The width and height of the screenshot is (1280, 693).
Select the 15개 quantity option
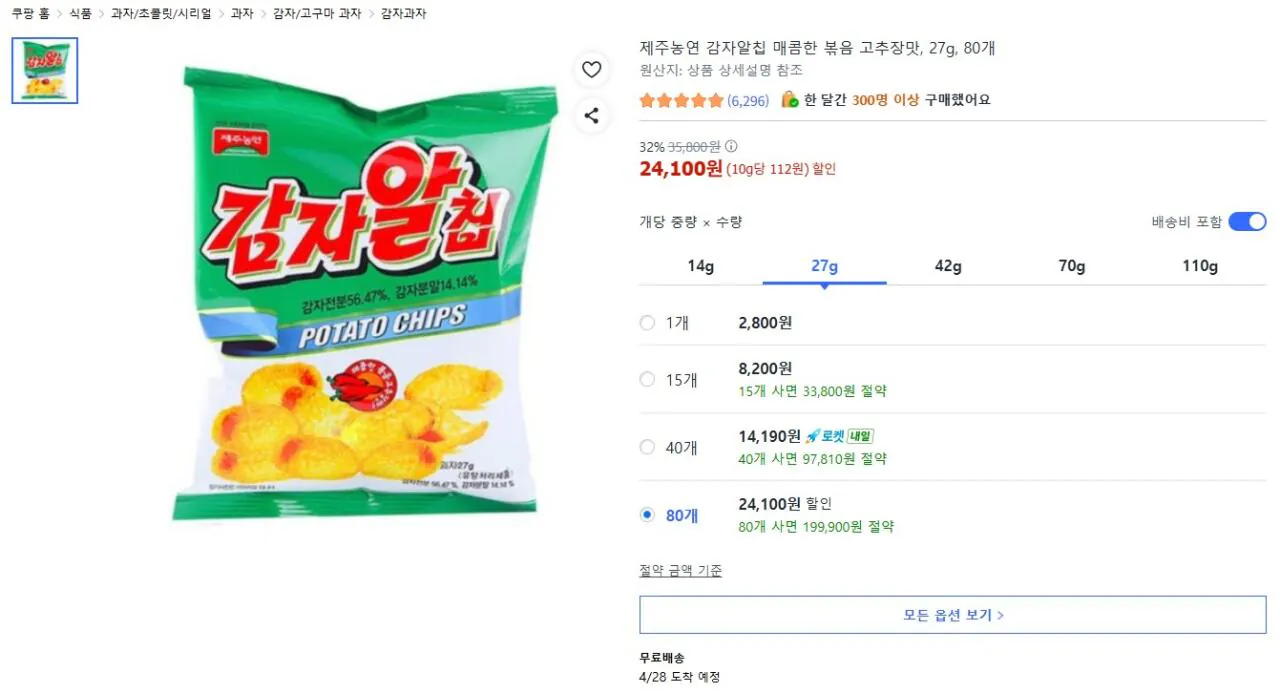click(647, 379)
